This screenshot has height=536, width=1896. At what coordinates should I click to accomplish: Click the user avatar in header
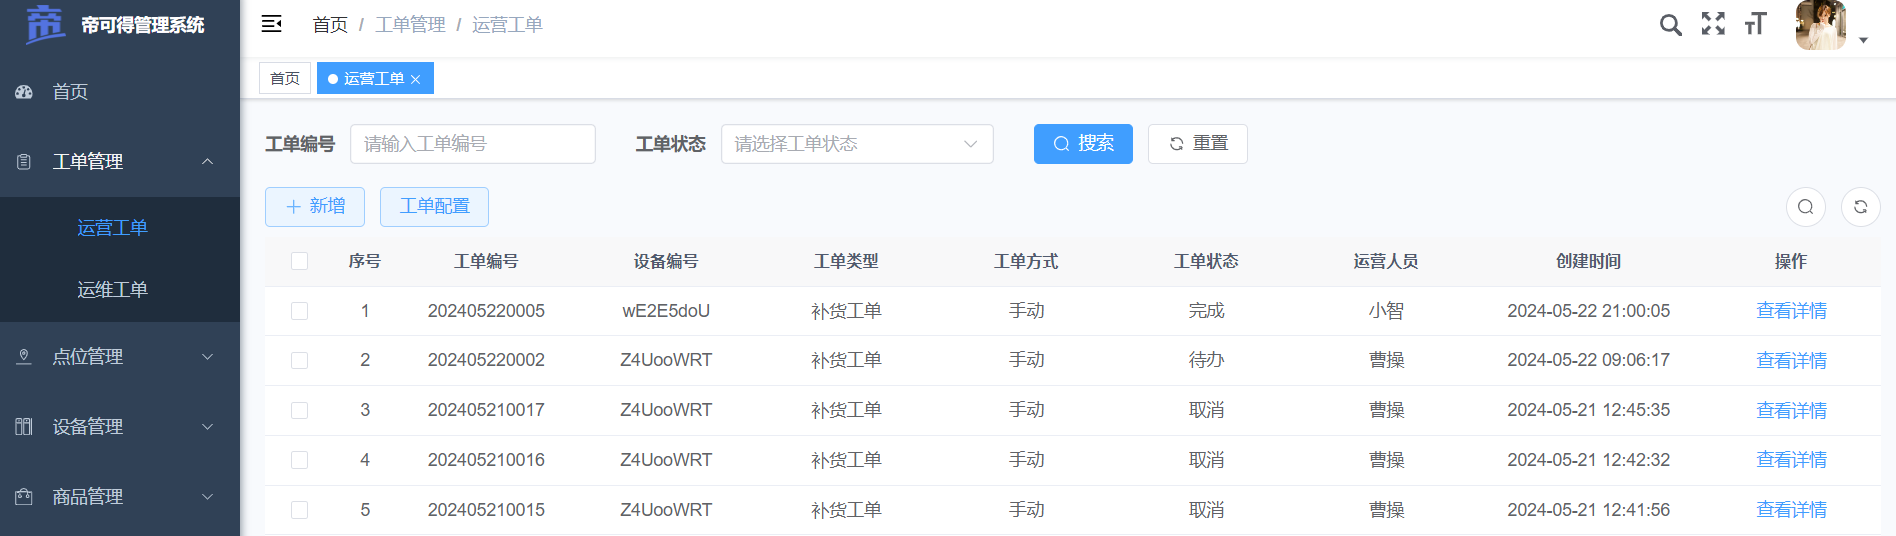1820,25
